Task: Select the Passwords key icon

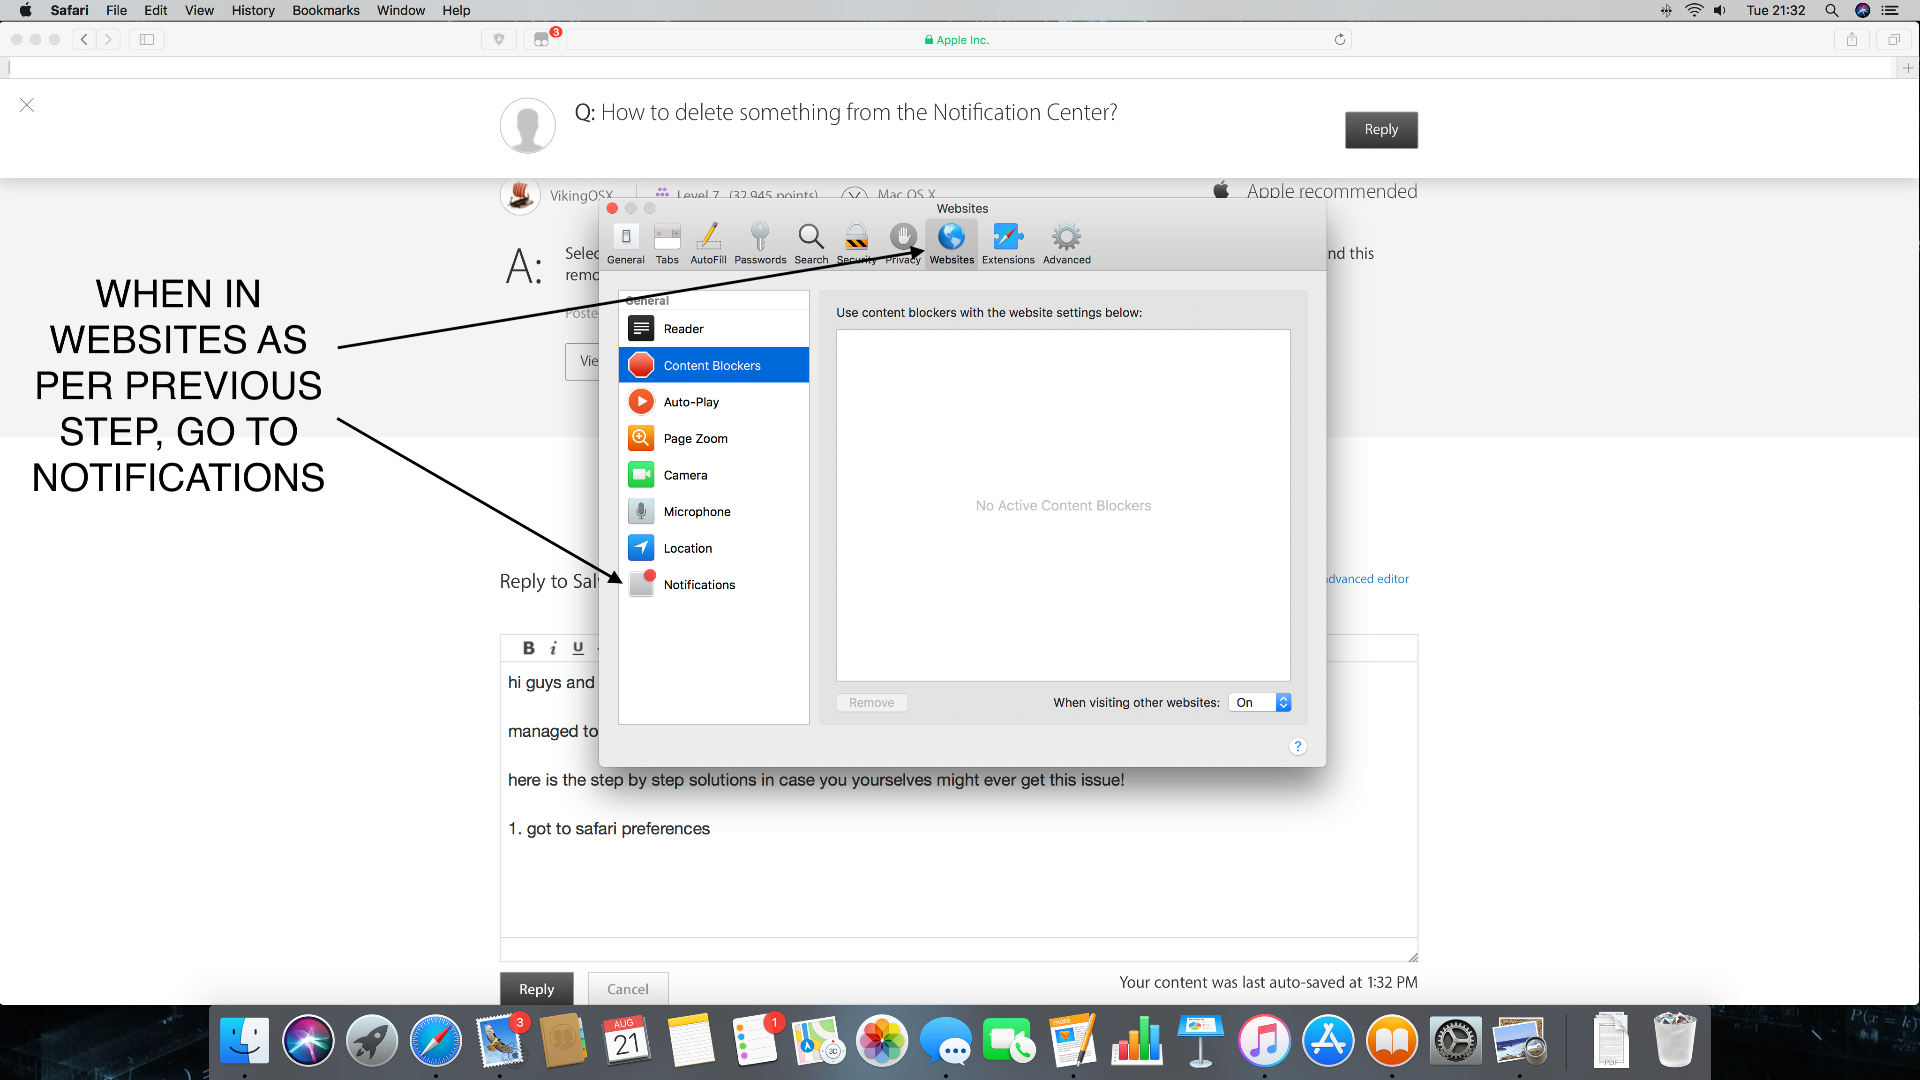Action: [x=760, y=243]
